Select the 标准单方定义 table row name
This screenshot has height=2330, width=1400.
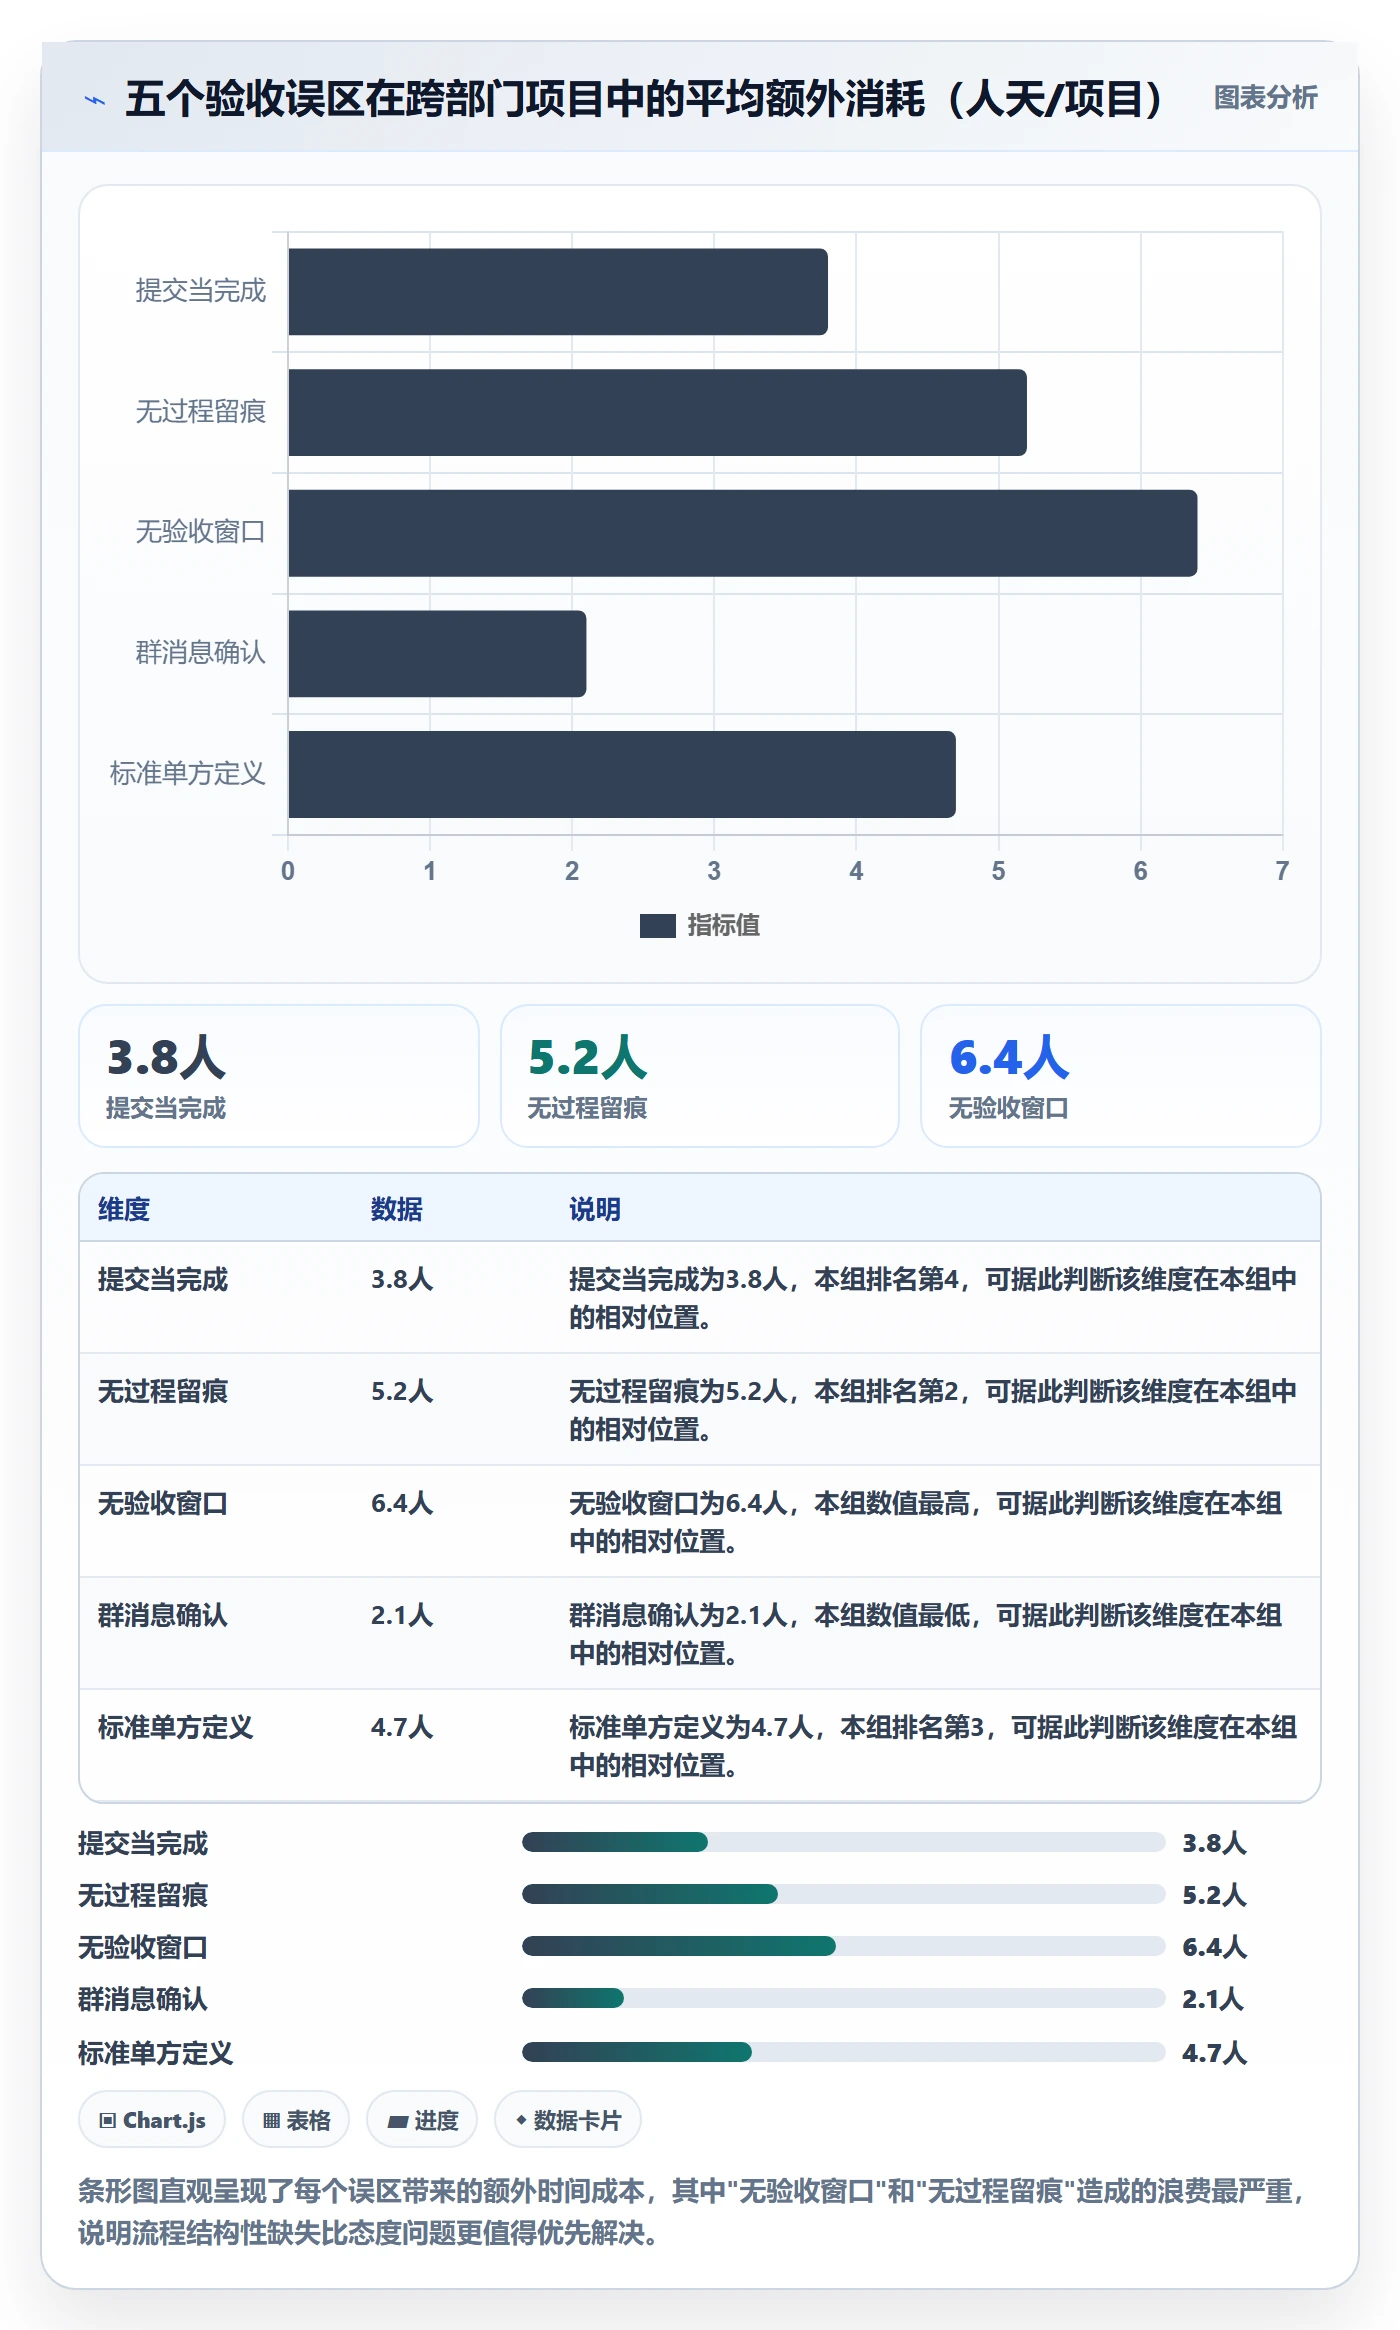pyautogui.click(x=176, y=1728)
